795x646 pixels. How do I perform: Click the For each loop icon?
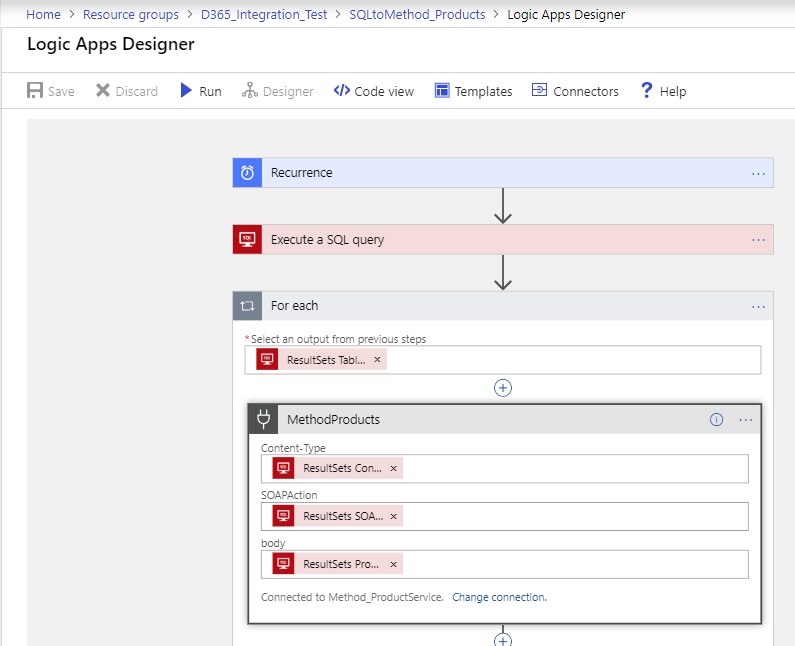pos(247,306)
